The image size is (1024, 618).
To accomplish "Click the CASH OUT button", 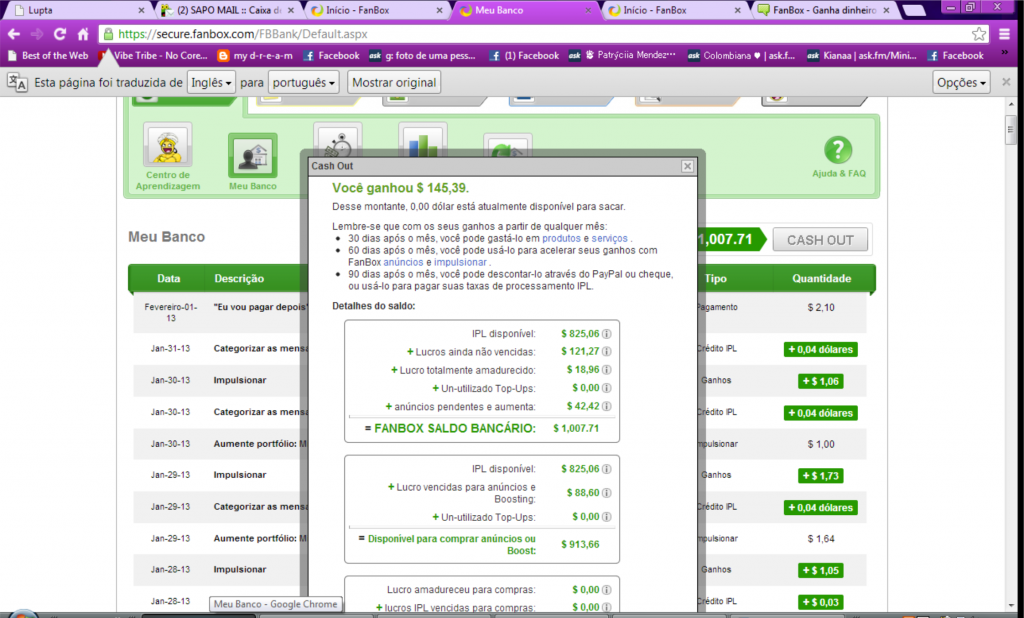I will [x=820, y=240].
